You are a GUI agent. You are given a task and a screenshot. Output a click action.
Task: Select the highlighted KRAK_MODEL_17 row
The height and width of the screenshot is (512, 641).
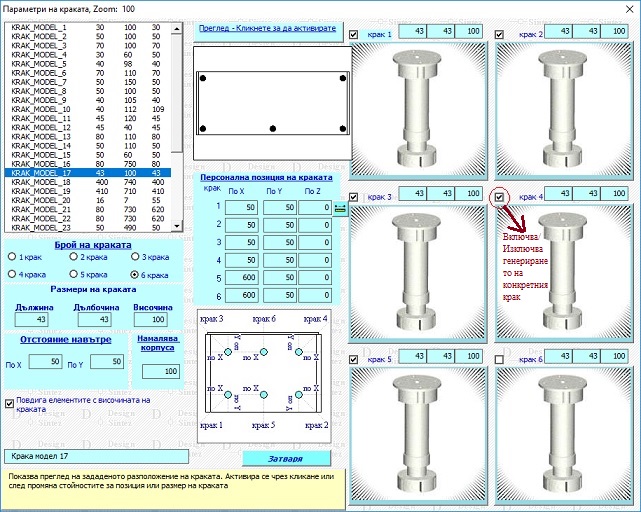click(x=87, y=173)
